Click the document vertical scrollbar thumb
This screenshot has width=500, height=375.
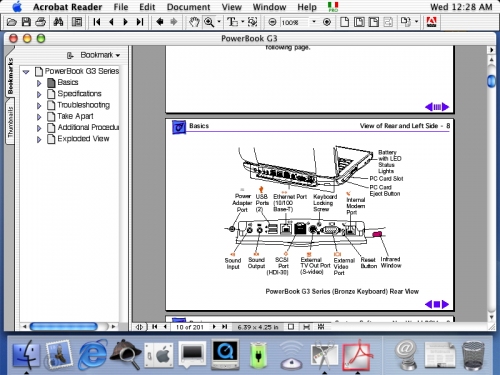point(491,81)
